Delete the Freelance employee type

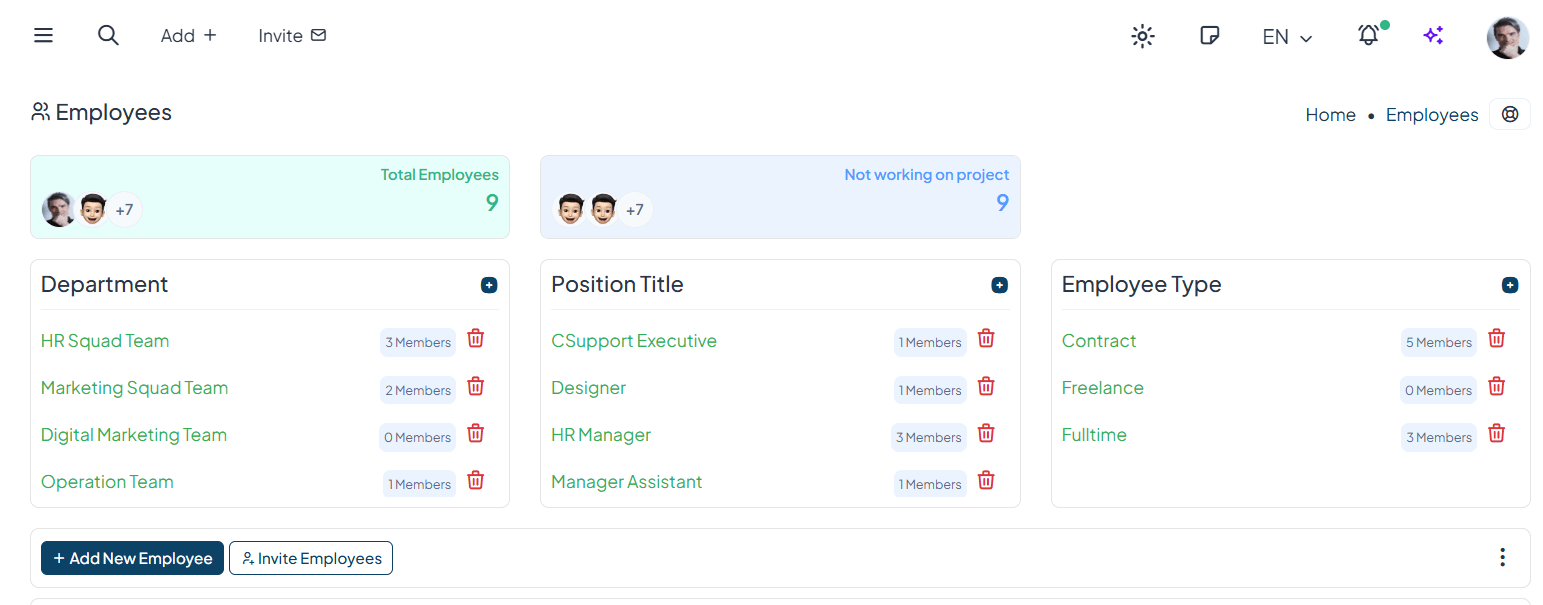[x=1496, y=386]
